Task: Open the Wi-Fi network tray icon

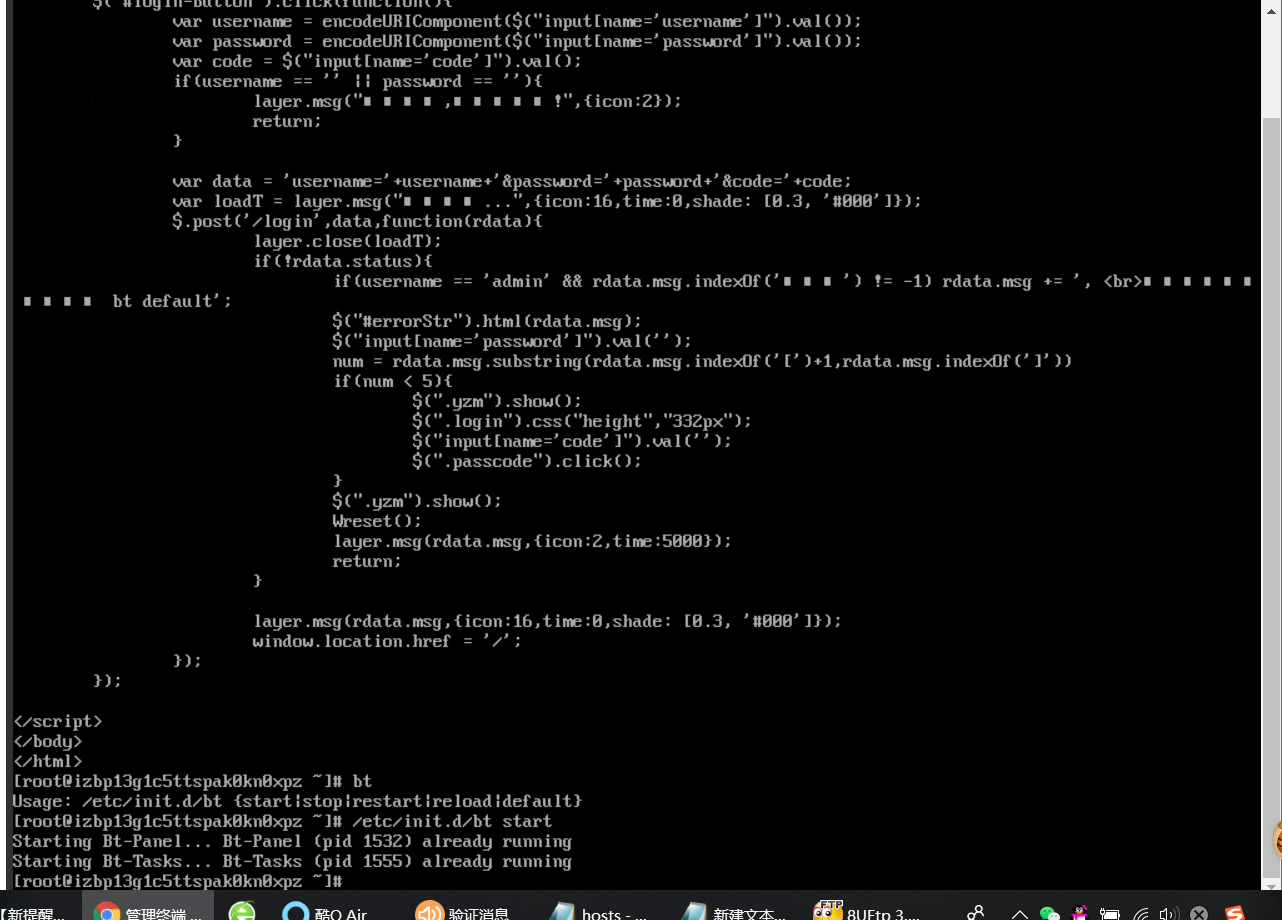Action: tap(1140, 914)
